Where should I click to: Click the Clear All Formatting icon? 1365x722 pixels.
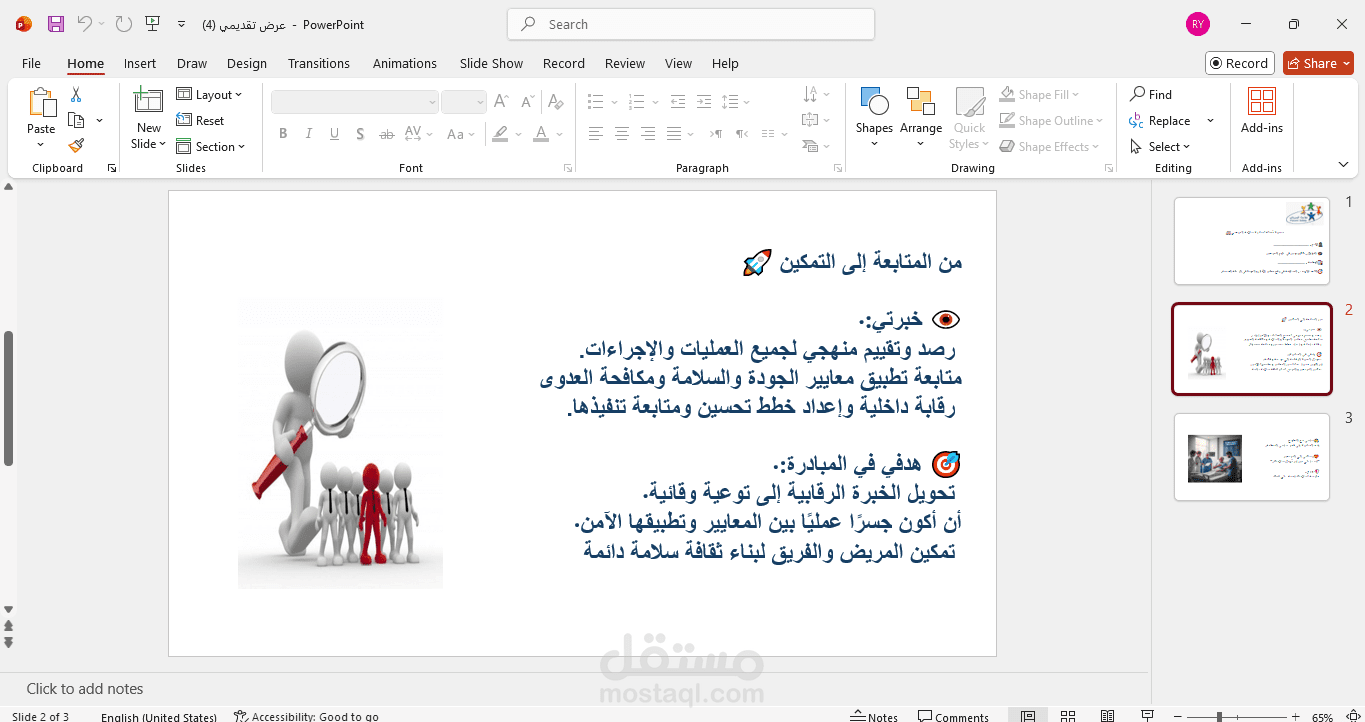[x=556, y=101]
